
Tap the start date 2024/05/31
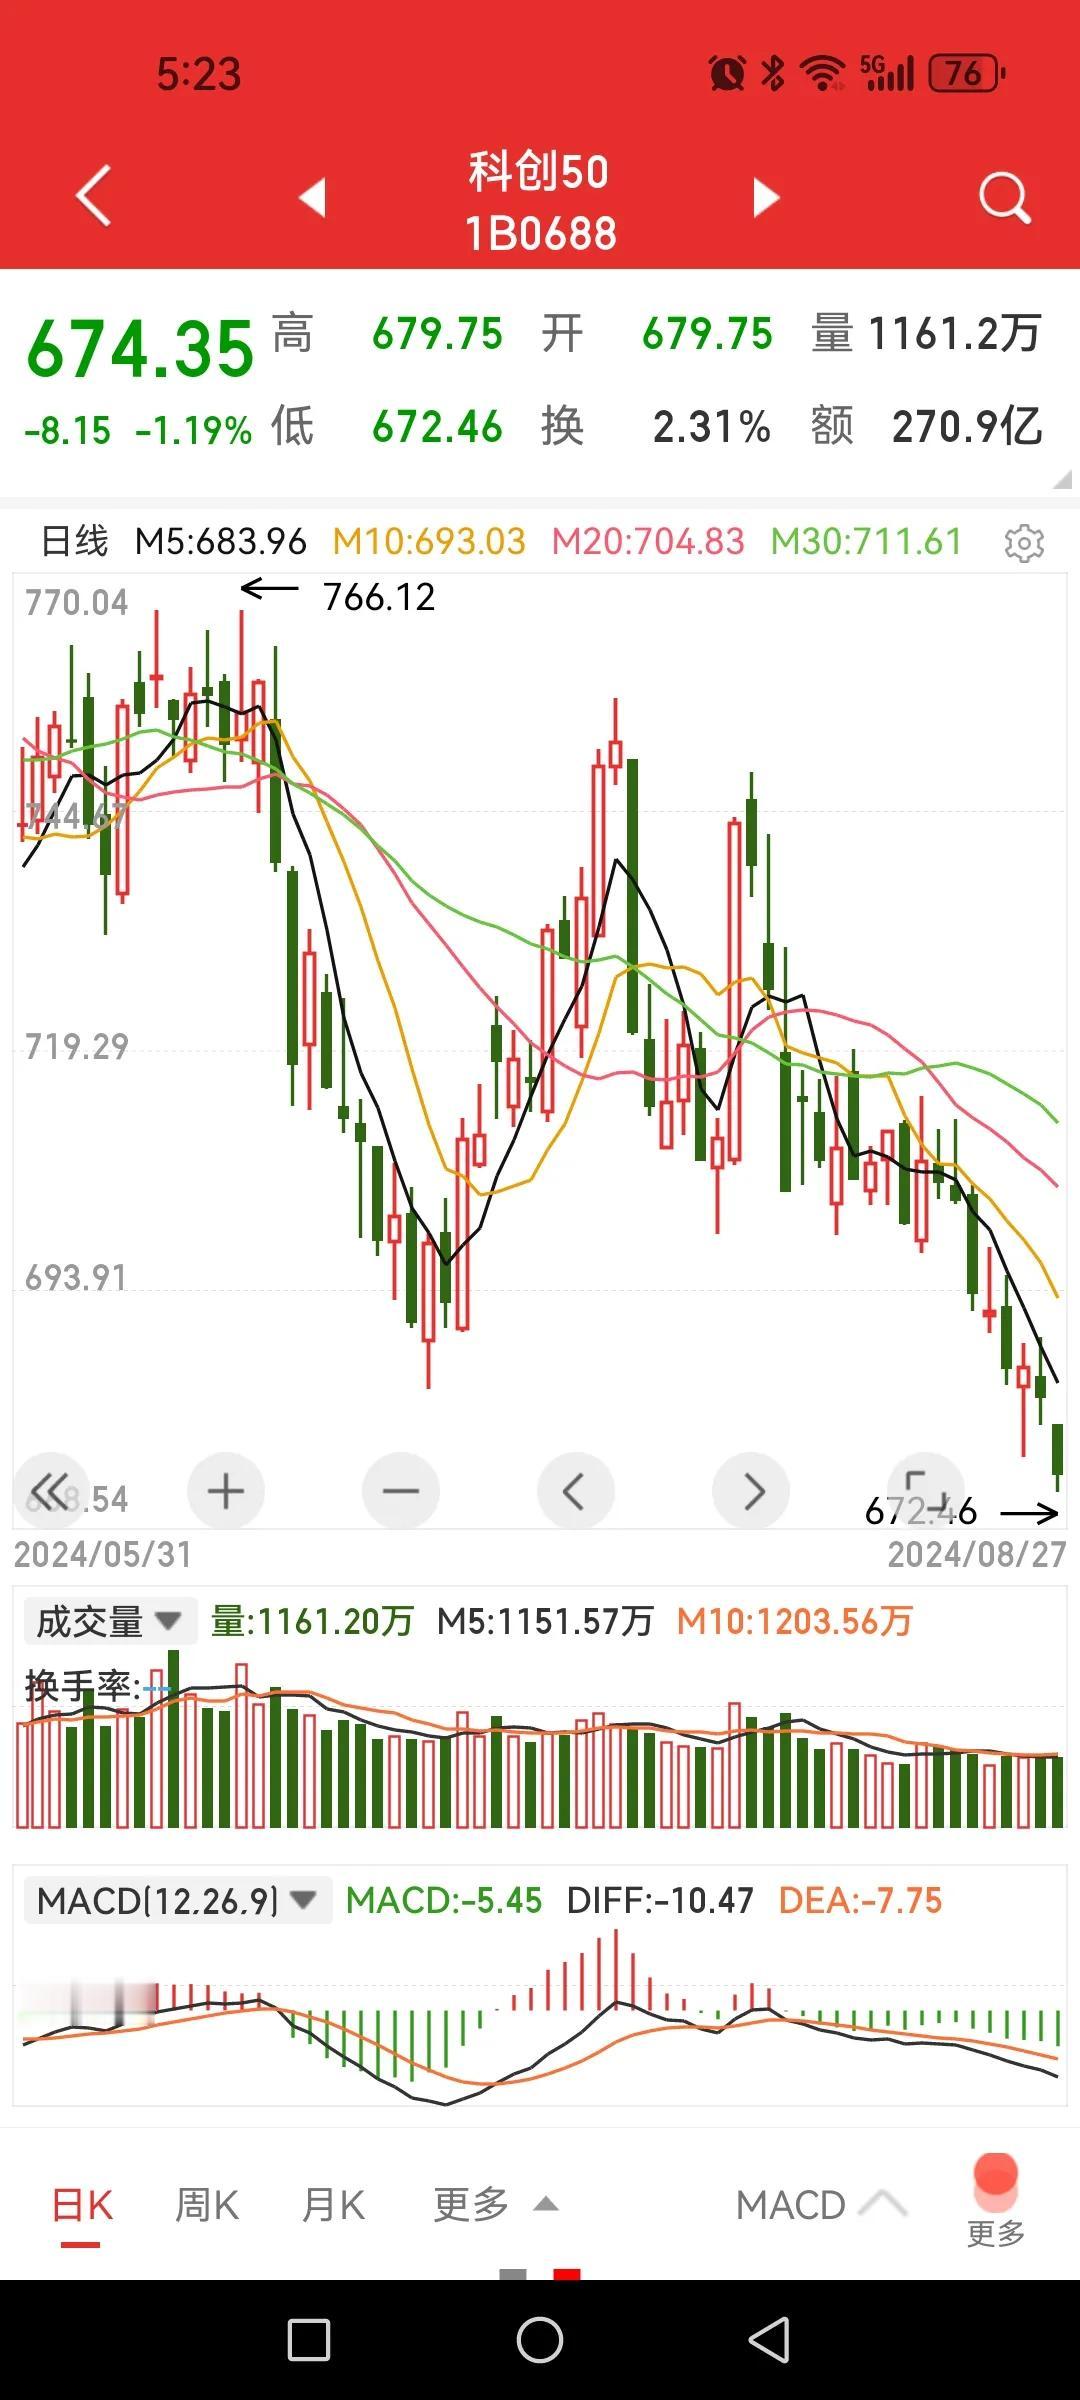102,1554
